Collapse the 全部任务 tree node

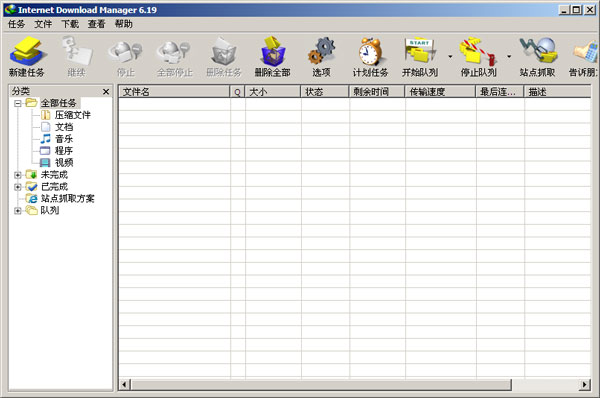click(18, 103)
